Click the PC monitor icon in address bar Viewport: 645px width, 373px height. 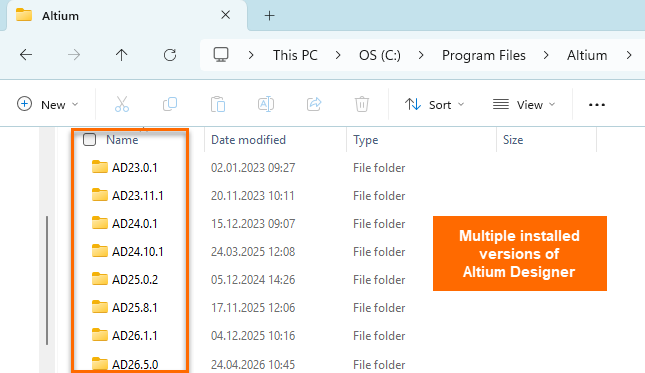221,55
